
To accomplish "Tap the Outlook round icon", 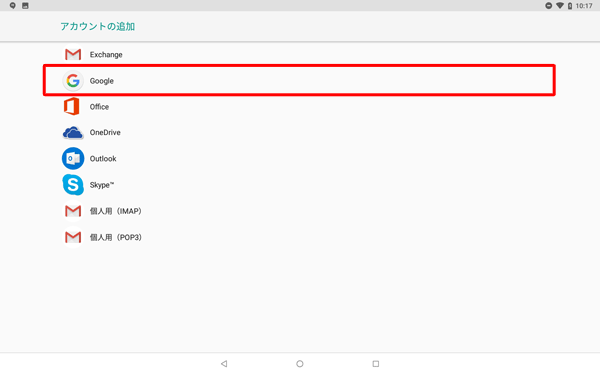I will (x=73, y=158).
